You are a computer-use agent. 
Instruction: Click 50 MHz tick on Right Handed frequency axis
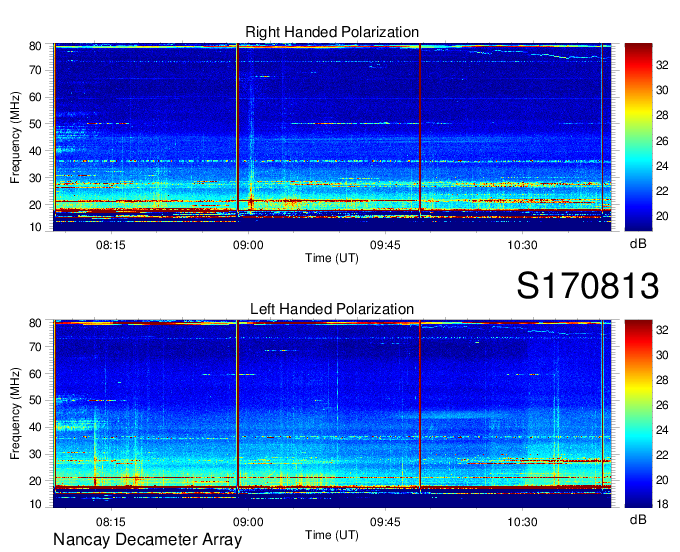coord(35,124)
